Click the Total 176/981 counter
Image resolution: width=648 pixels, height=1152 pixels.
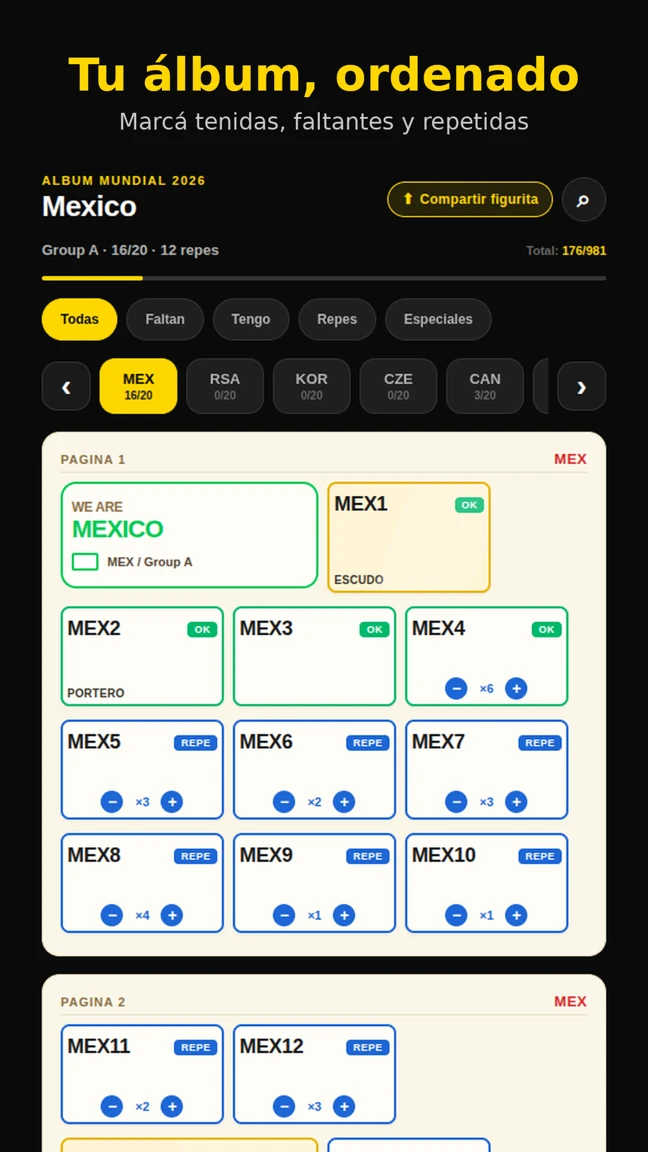coord(566,251)
